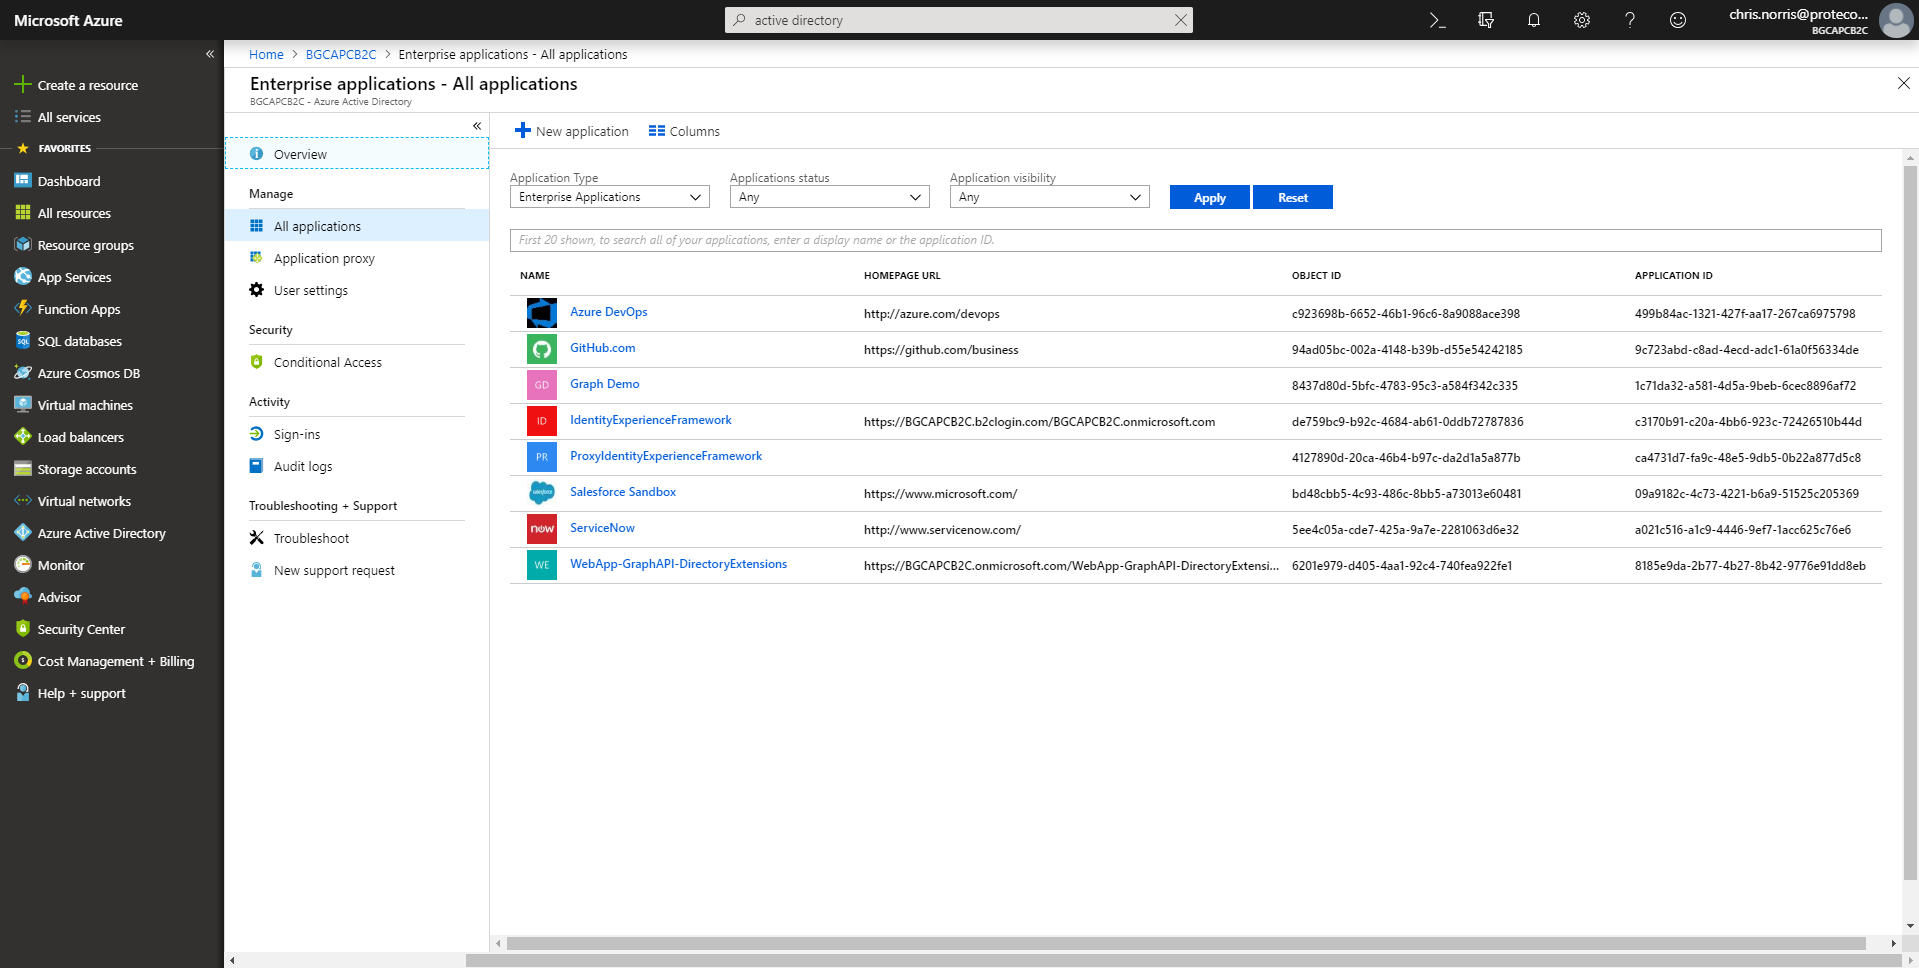Viewport: 1919px width, 968px height.
Task: Click the Dashboard icon in favorites
Action: tap(23, 181)
